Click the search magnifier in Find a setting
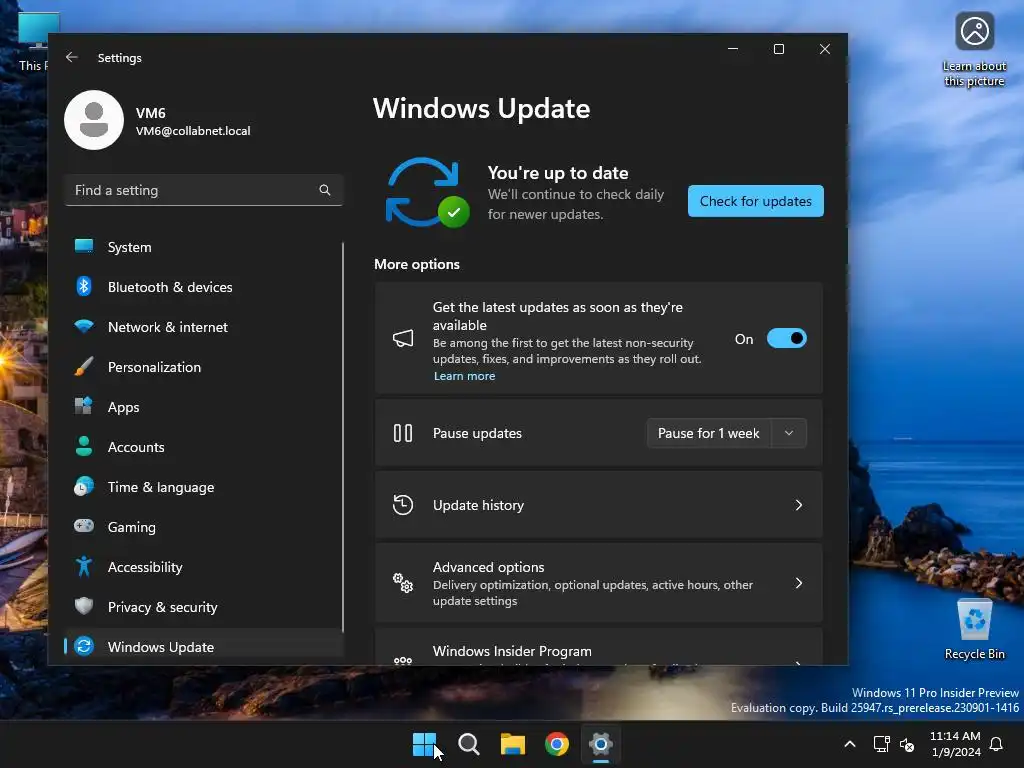 pyautogui.click(x=325, y=190)
